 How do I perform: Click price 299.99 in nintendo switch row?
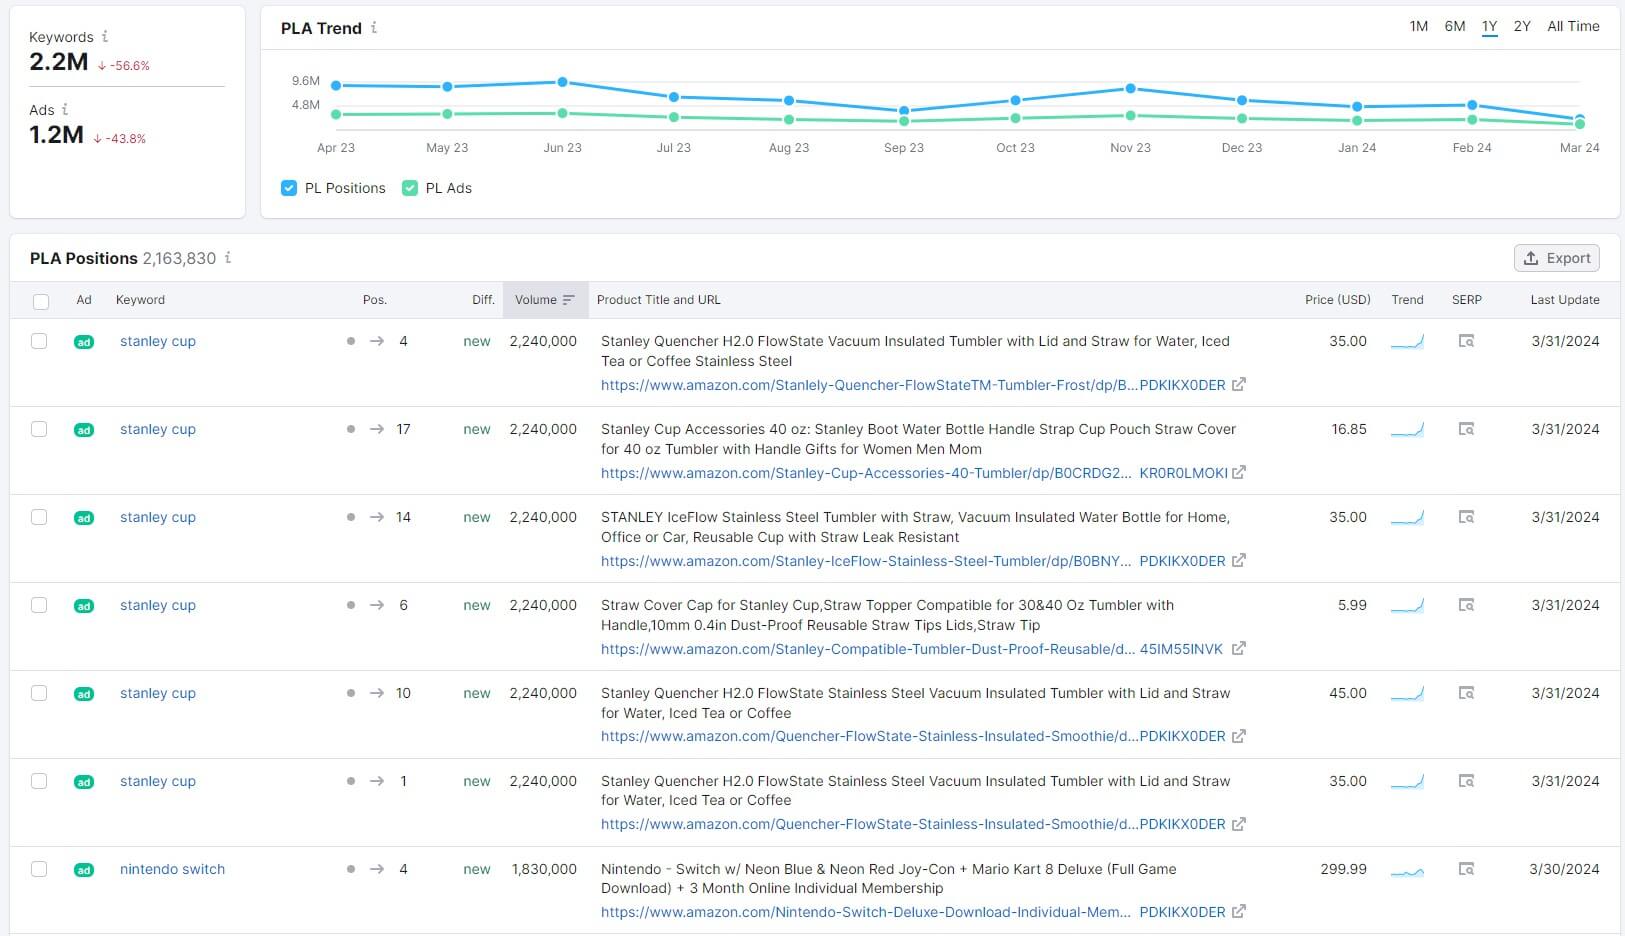[1343, 869]
